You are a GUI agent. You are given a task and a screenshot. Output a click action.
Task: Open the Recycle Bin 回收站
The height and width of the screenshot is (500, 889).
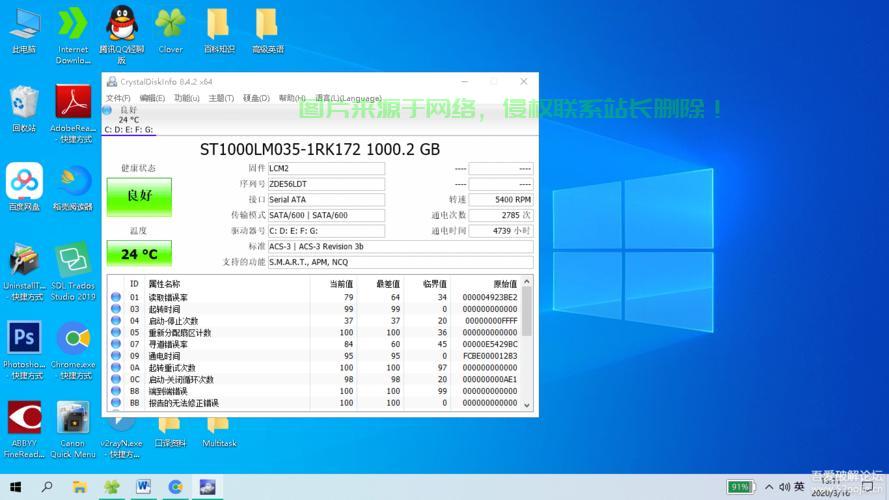[24, 110]
